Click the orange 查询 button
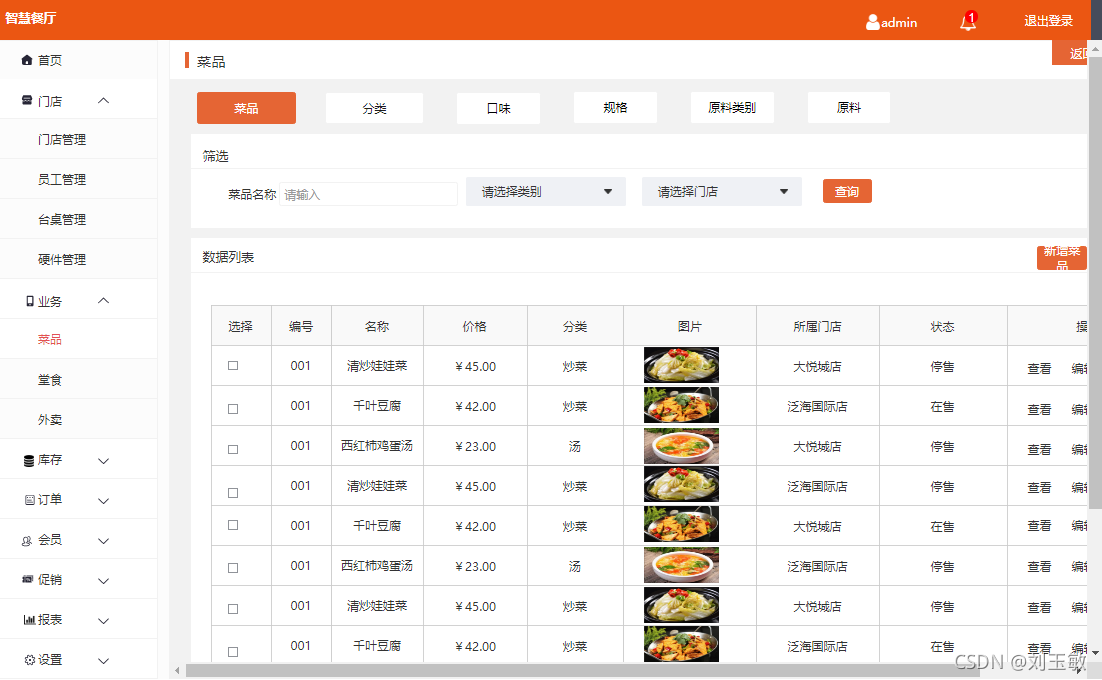 [847, 191]
